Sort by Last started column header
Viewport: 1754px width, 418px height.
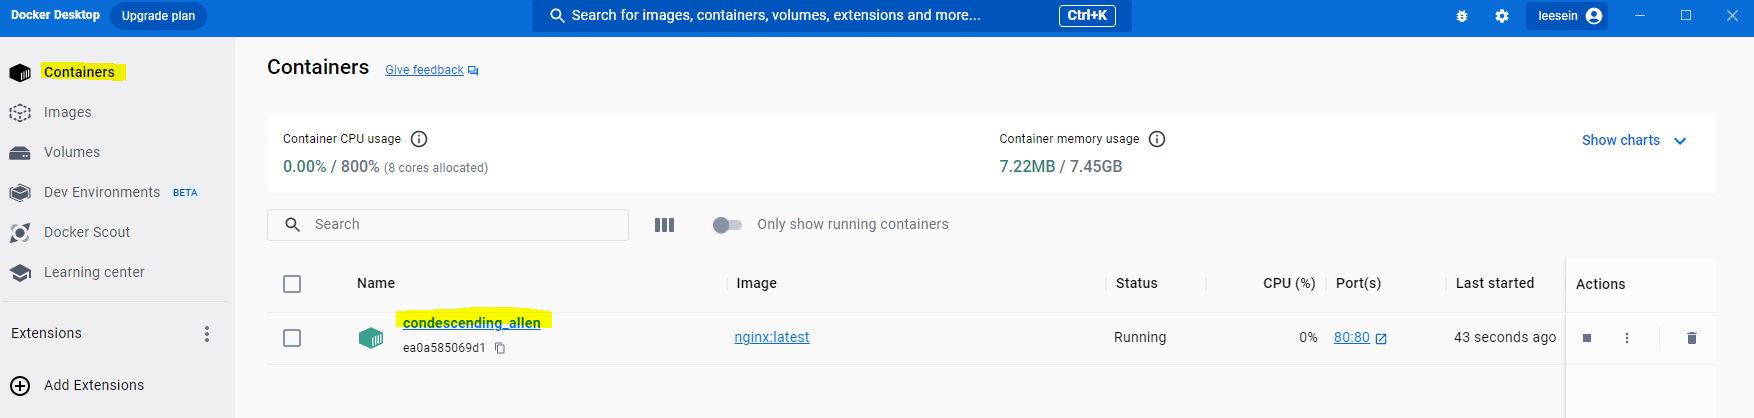[1495, 283]
